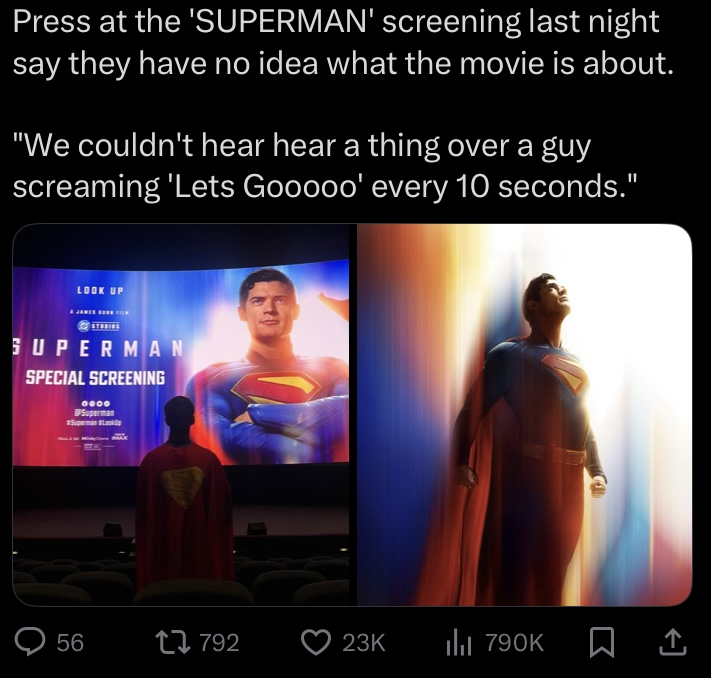
Task: Click the 'Lets Gooooo' quote line
Action: click(x=325, y=185)
